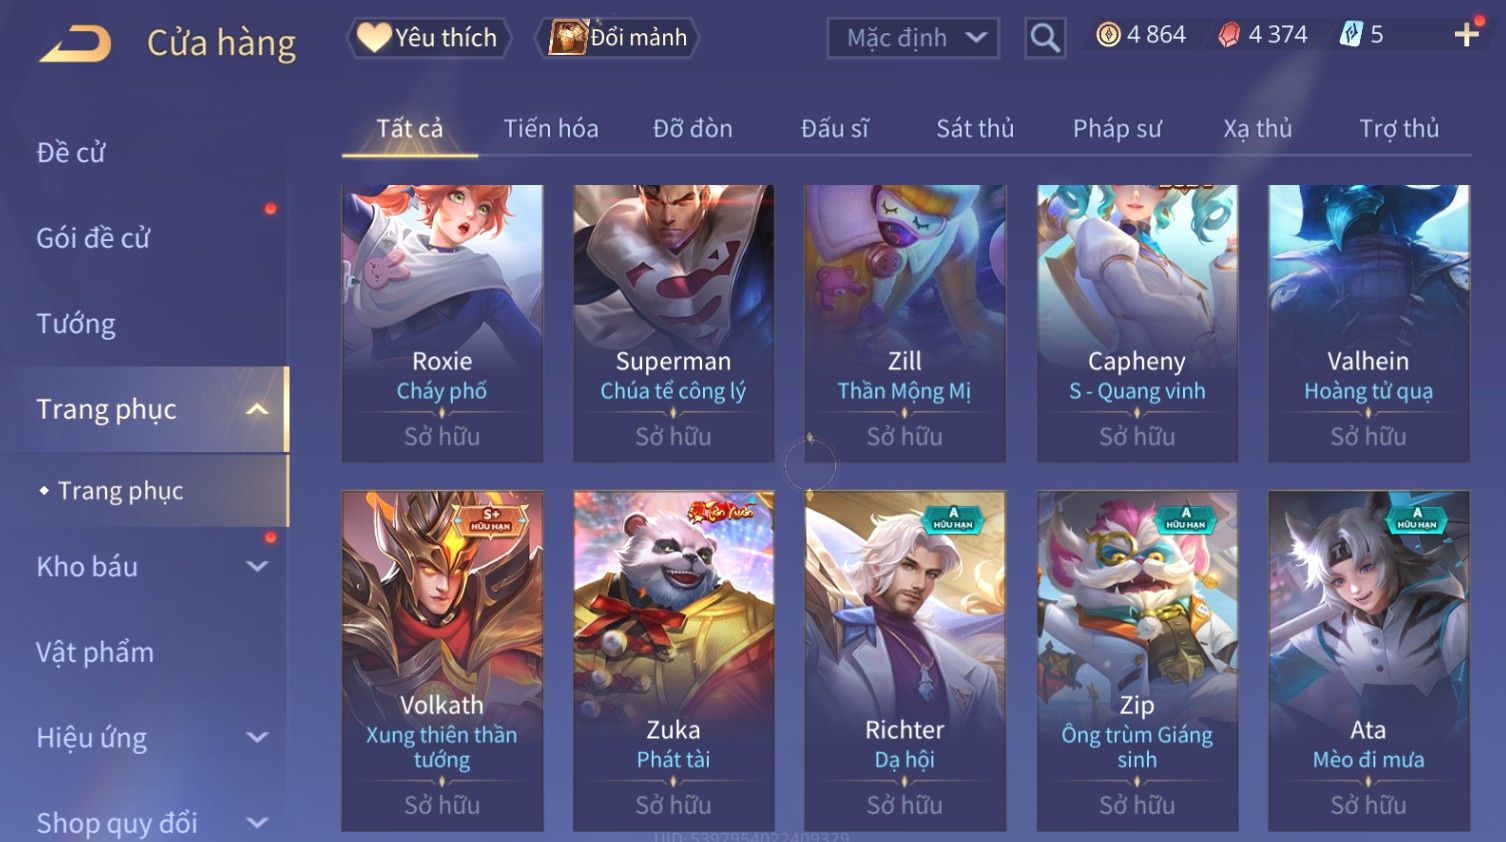Tap the plus icon to add currency
Image resolution: width=1506 pixels, height=842 pixels.
pos(1466,35)
